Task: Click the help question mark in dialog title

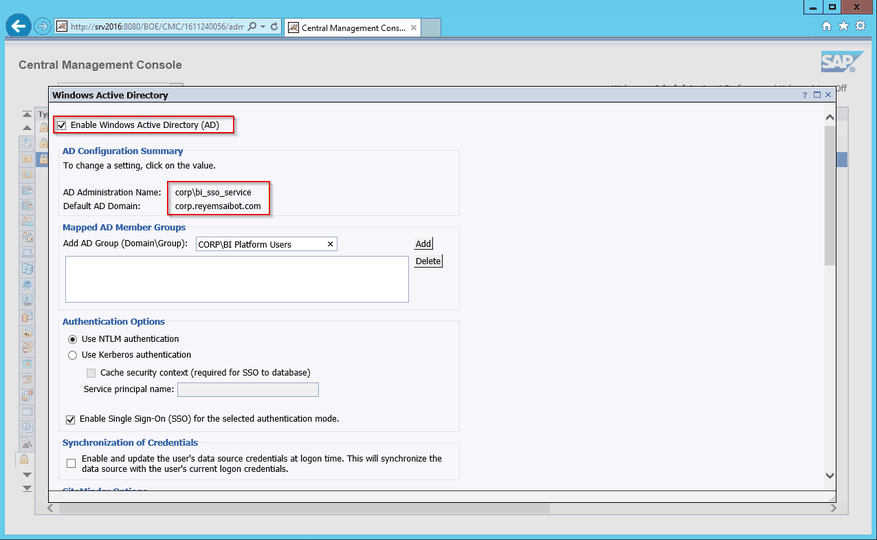Action: [805, 95]
